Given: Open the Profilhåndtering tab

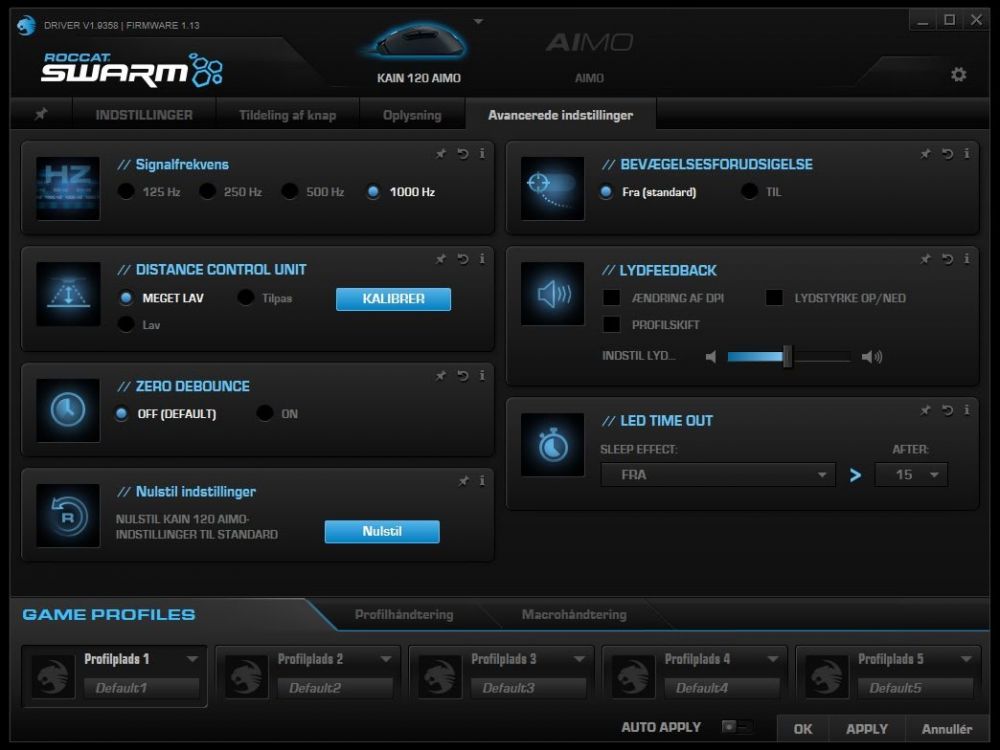Looking at the screenshot, I should point(404,614).
